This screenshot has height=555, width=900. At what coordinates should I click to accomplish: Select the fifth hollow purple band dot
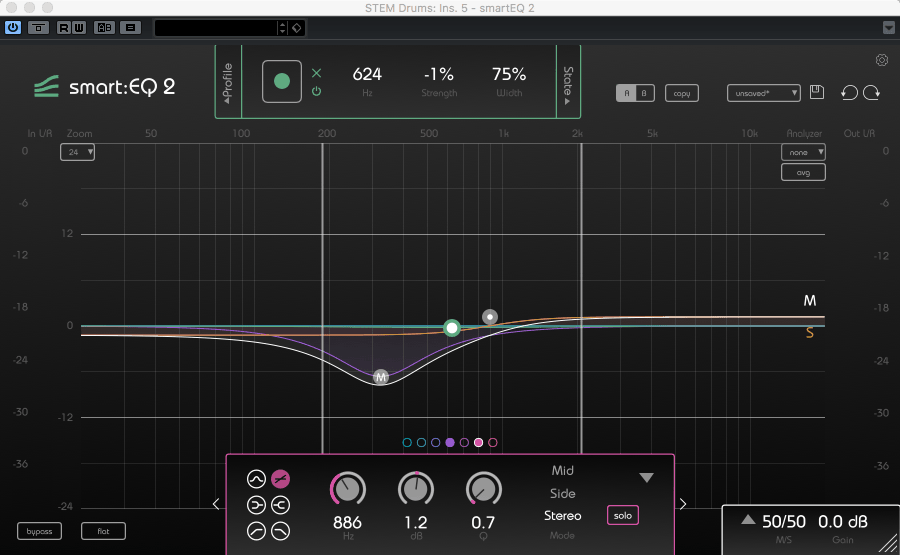[x=464, y=443]
